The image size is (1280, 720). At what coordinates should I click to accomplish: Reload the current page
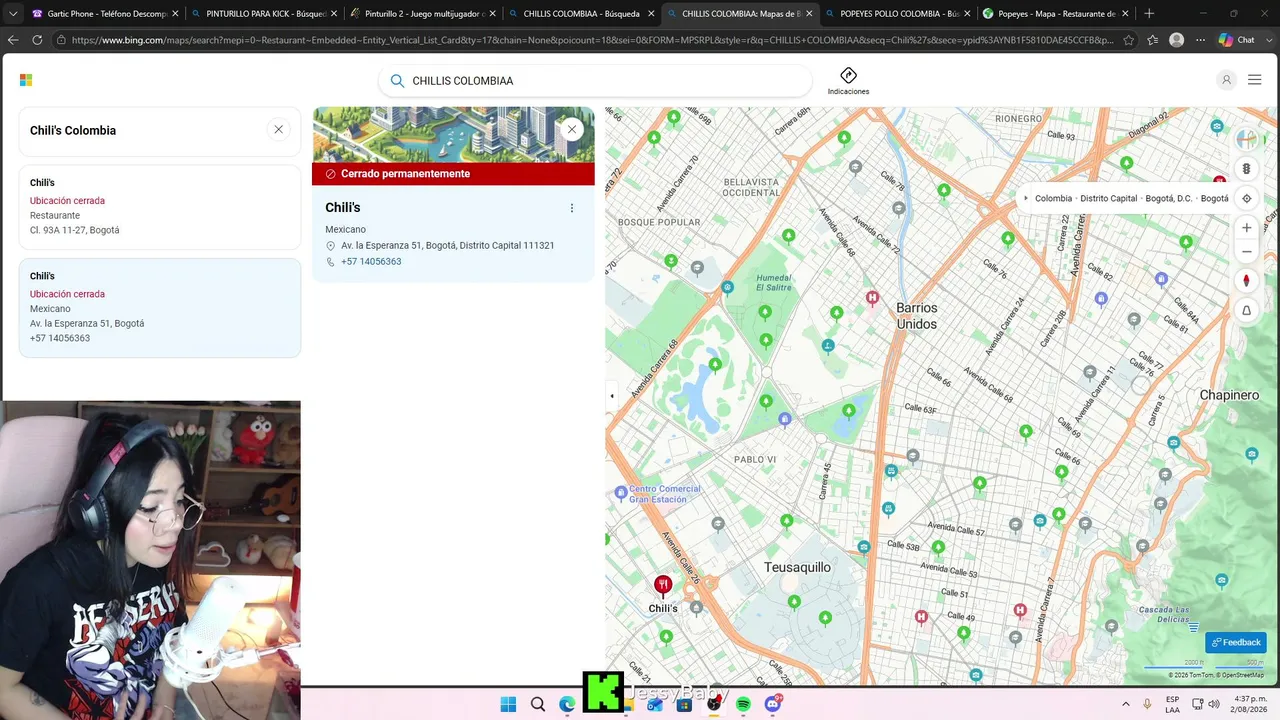point(37,40)
